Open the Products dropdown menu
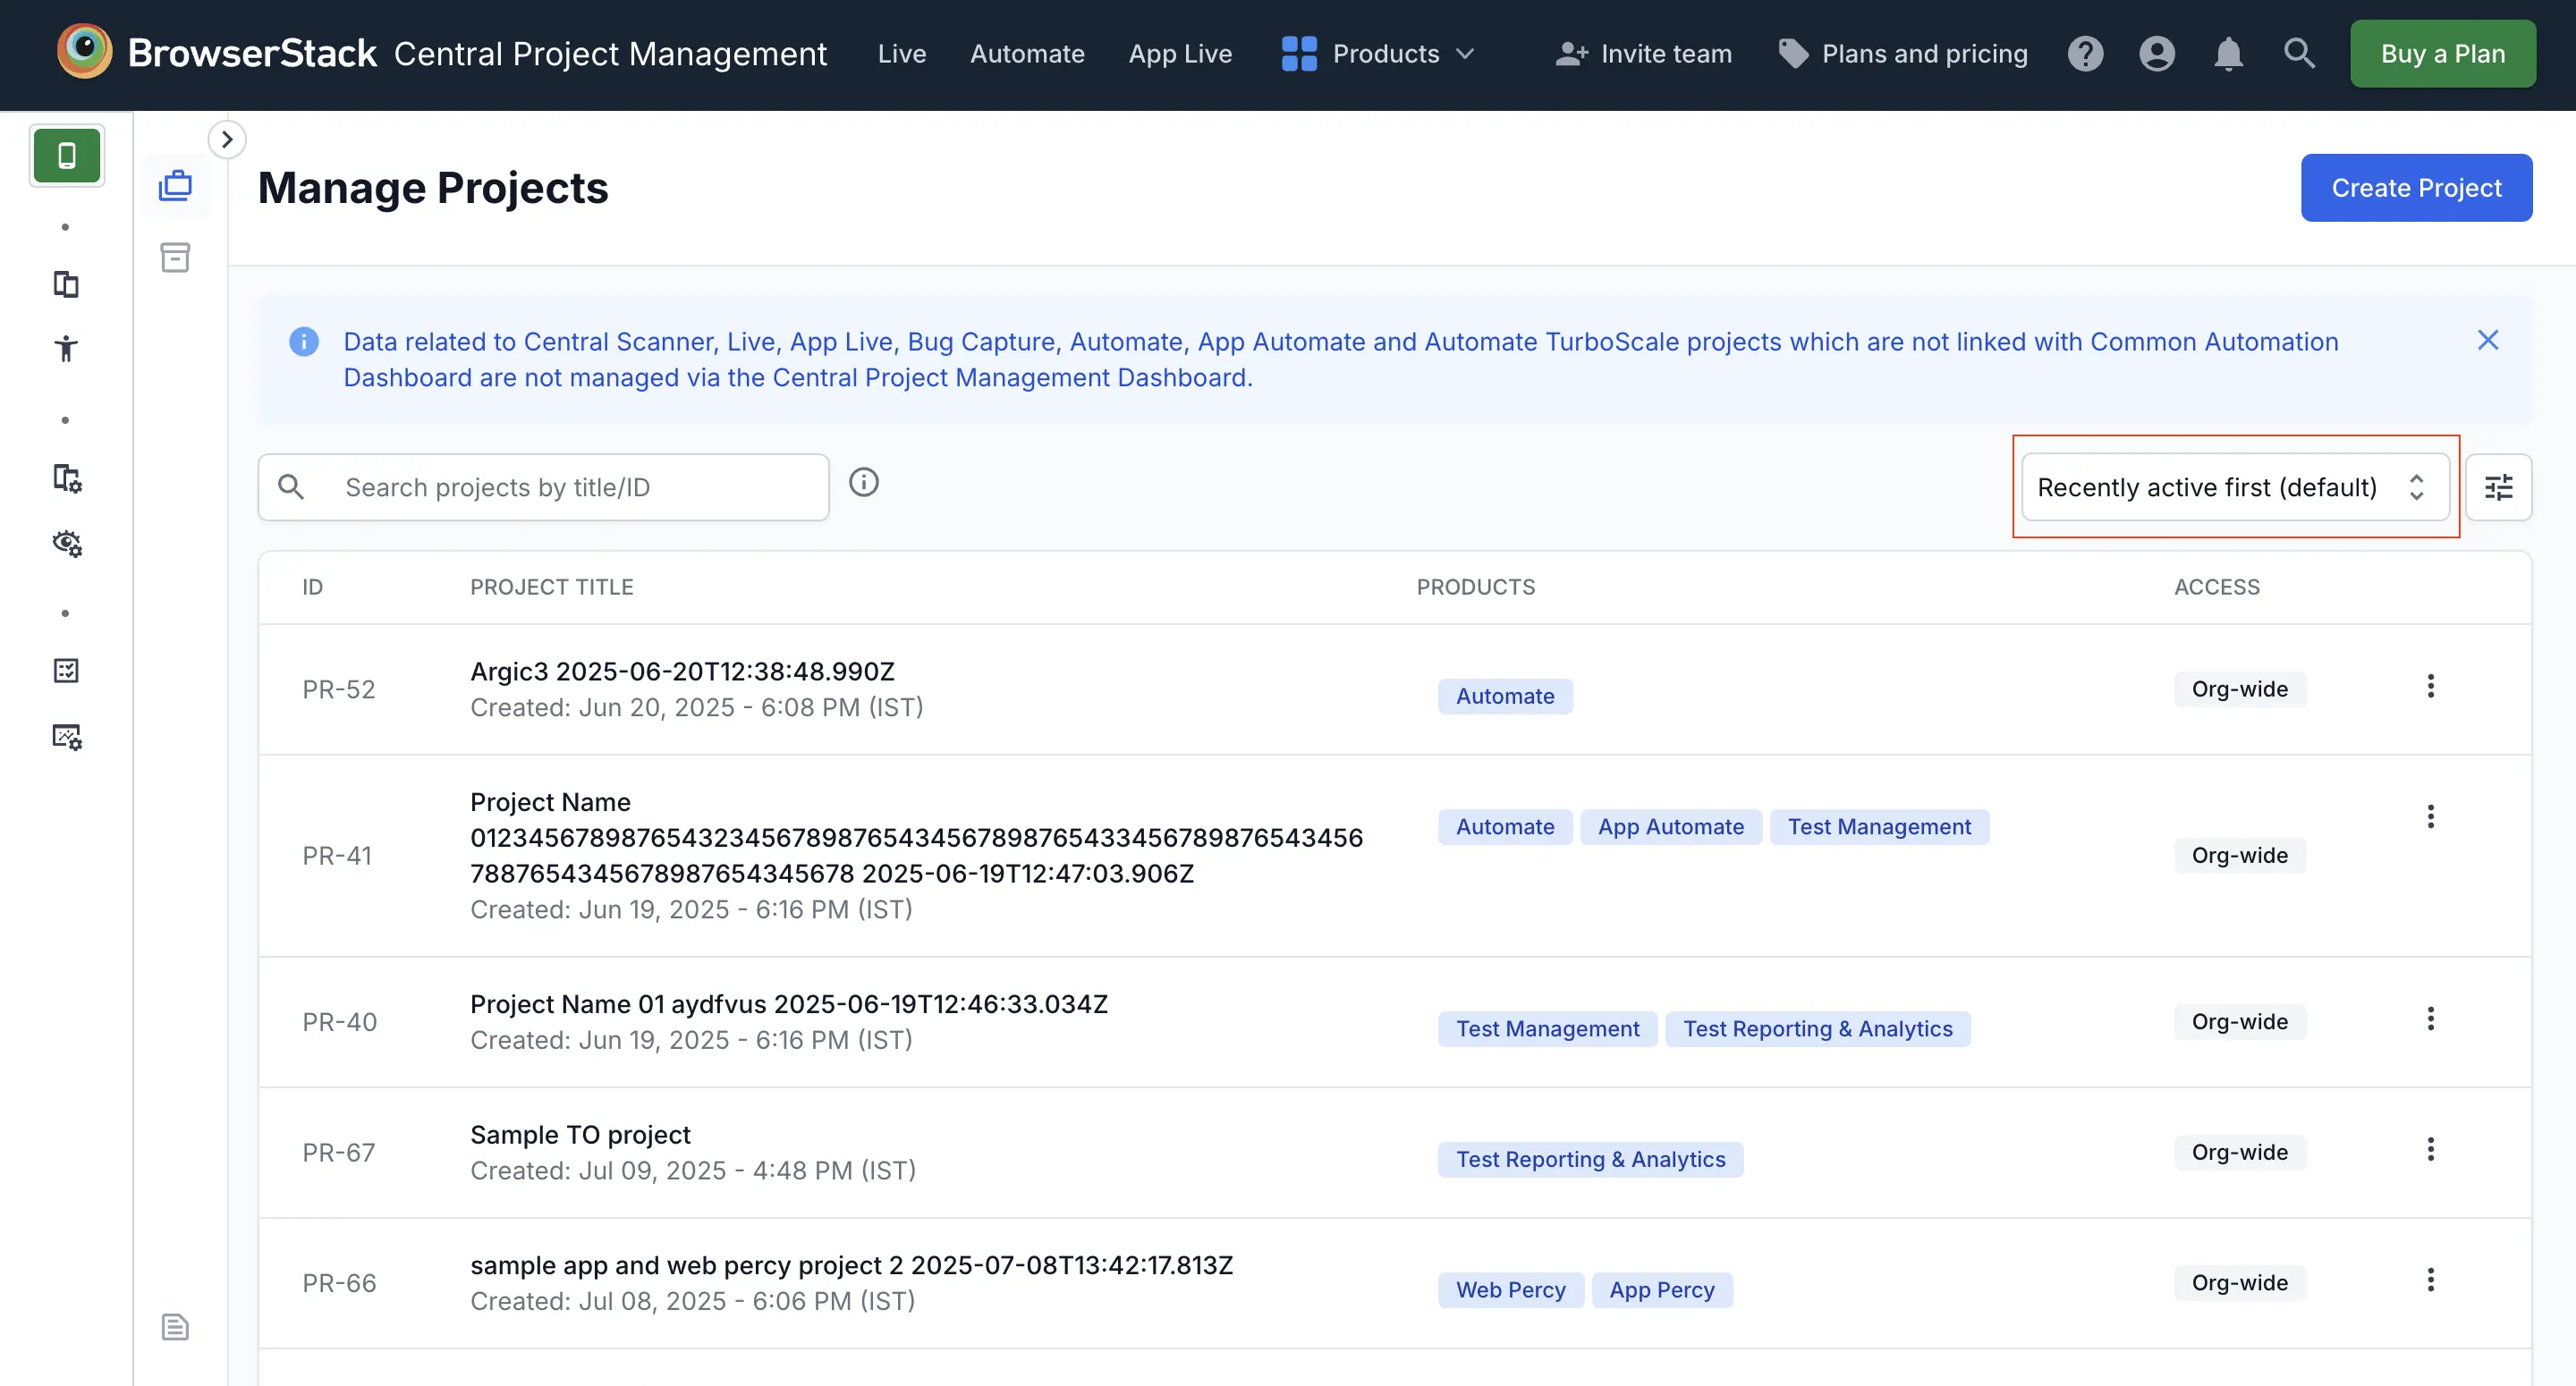2576x1386 pixels. click(x=1378, y=53)
